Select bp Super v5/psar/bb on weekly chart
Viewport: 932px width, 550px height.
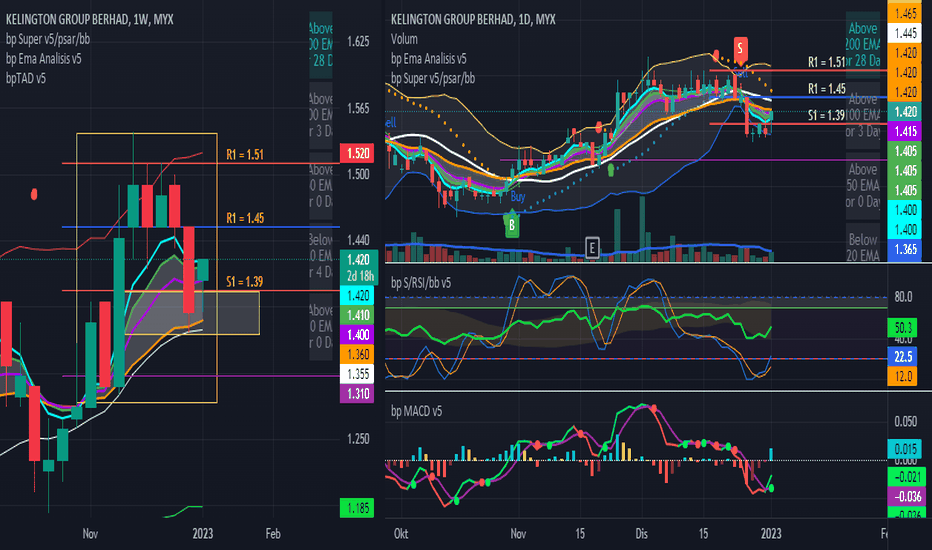pyautogui.click(x=48, y=39)
